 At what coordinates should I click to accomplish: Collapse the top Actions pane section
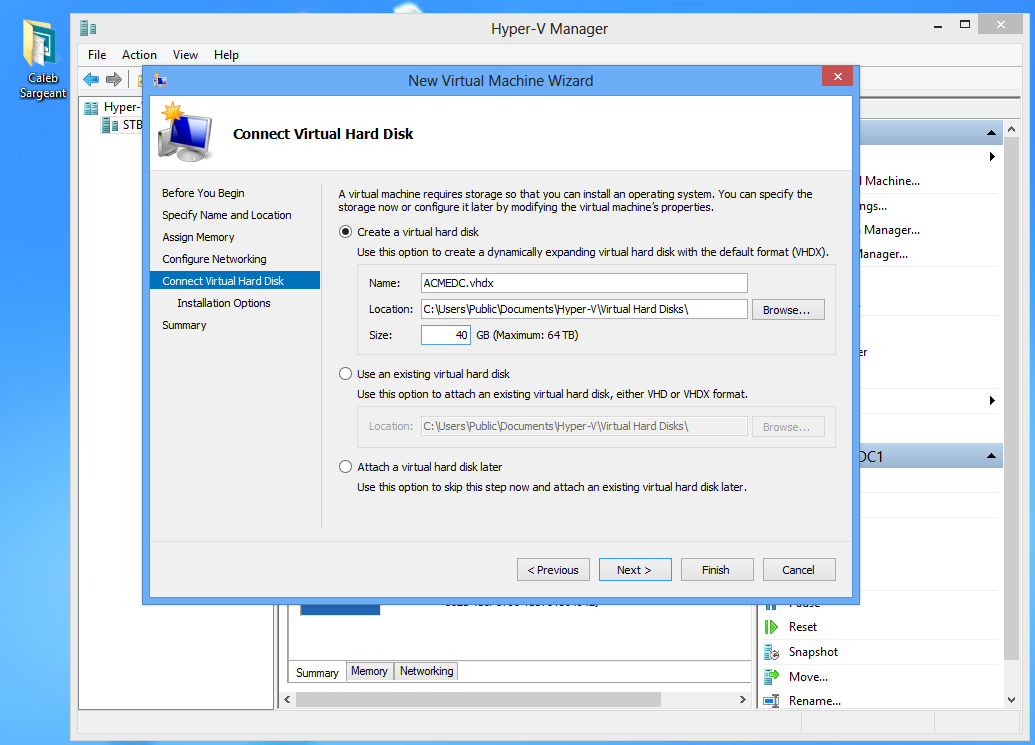tap(991, 133)
